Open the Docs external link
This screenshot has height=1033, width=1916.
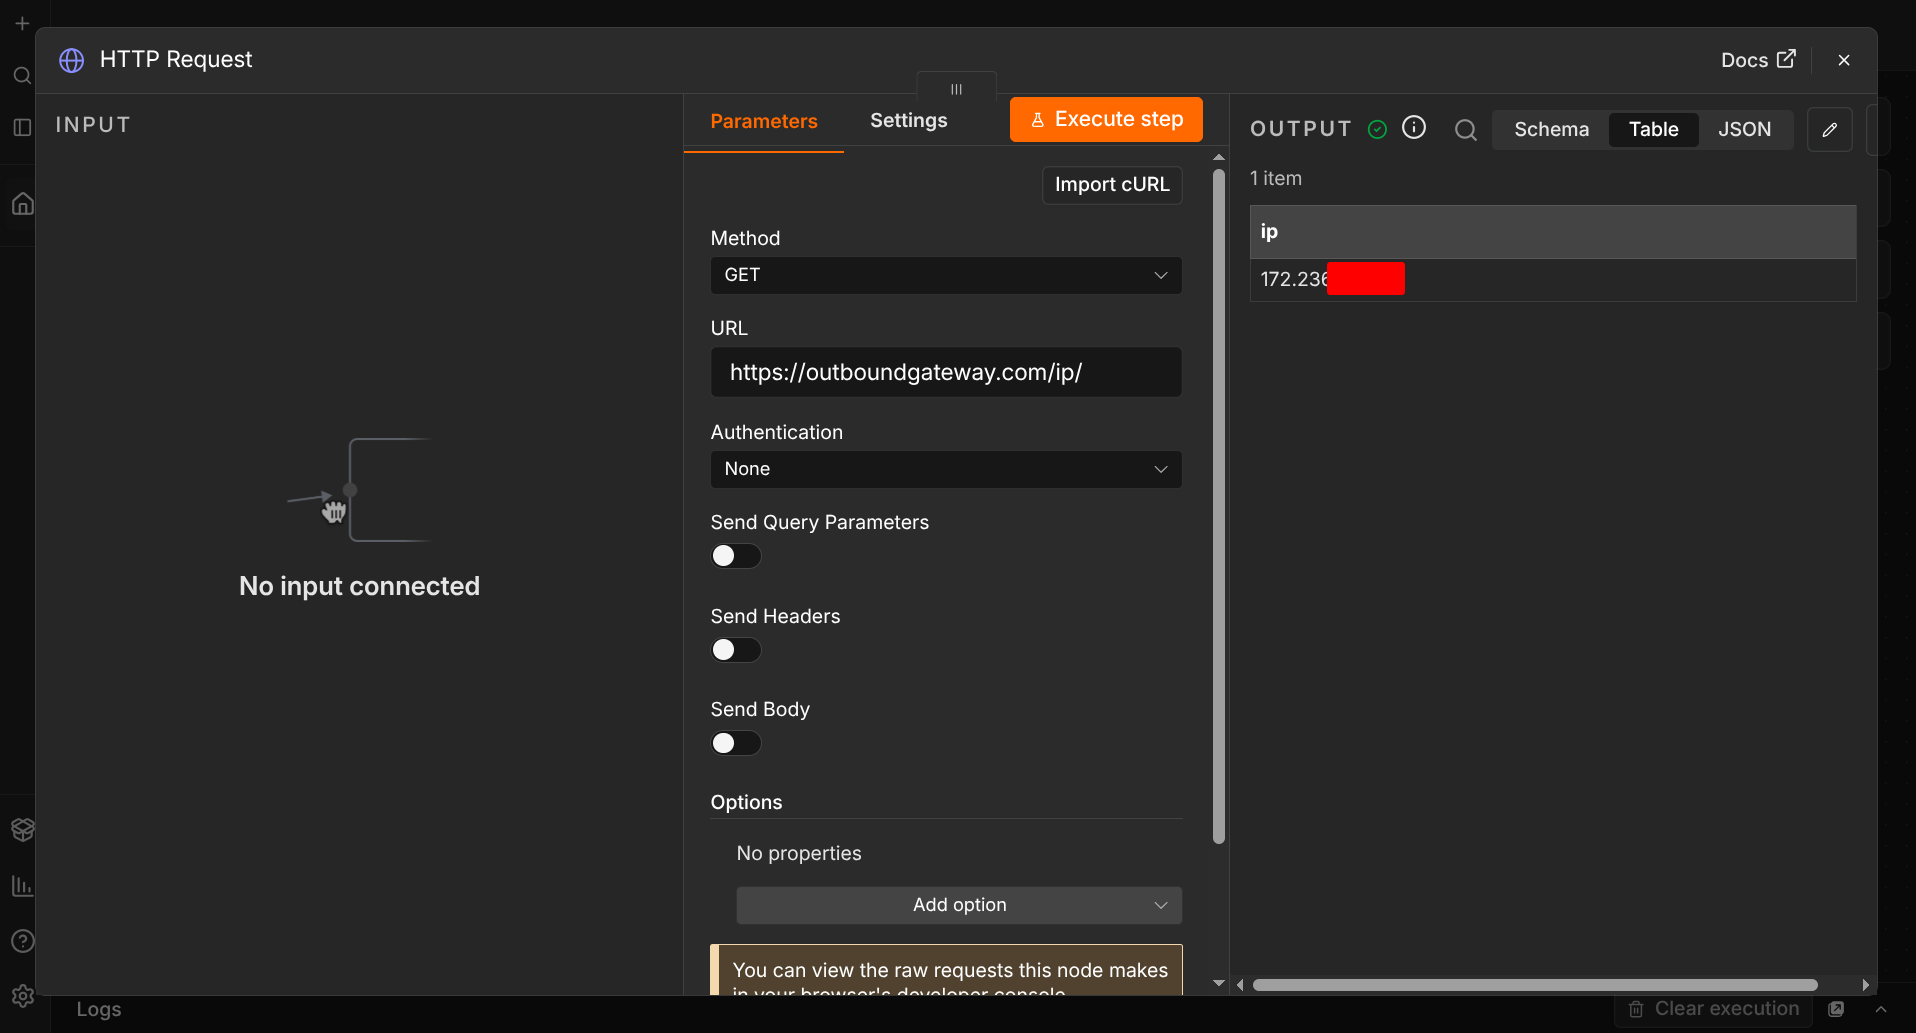tap(1757, 60)
